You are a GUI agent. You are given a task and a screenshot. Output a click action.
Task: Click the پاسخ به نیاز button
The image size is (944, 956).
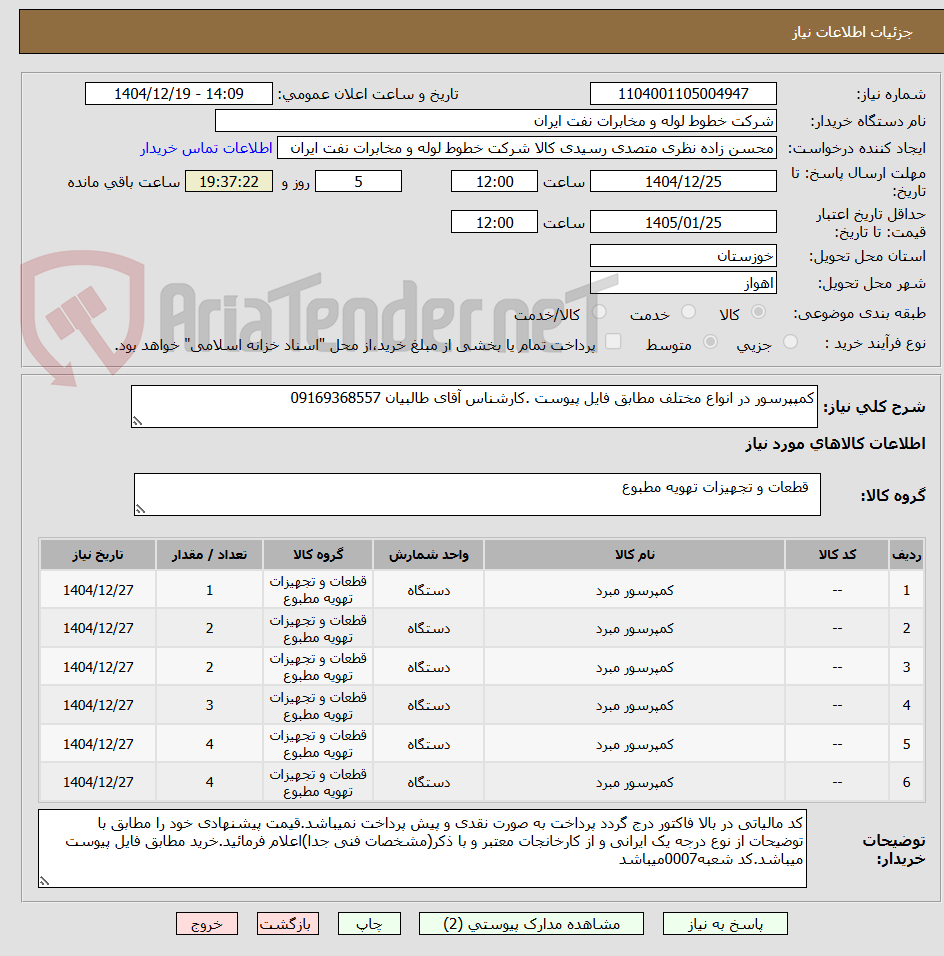(725, 924)
